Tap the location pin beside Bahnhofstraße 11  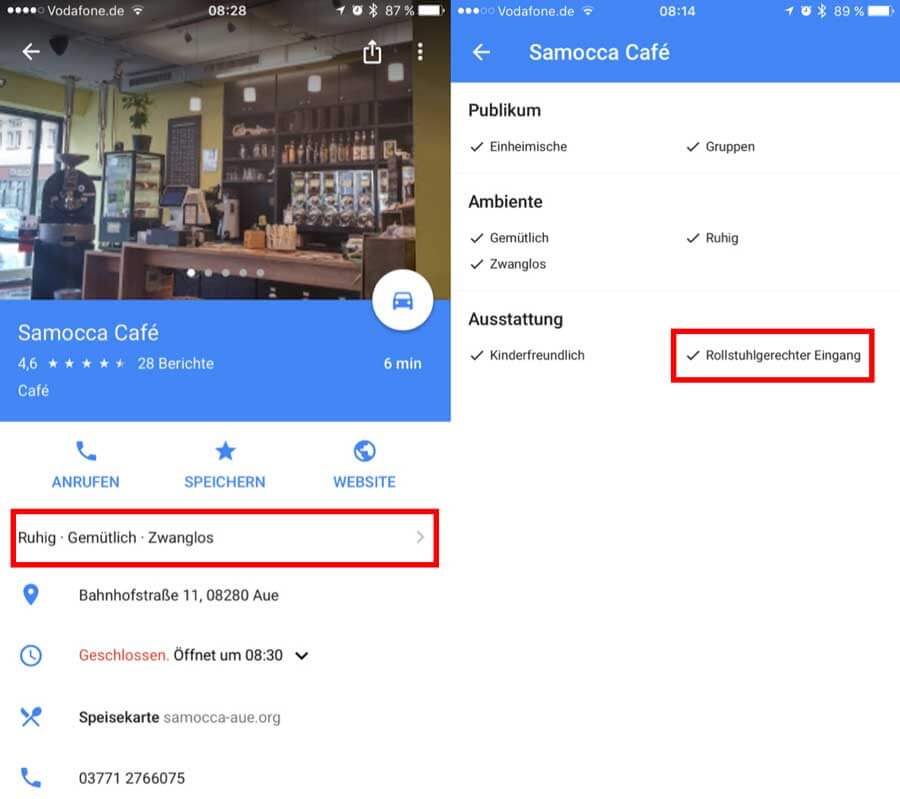(31, 595)
